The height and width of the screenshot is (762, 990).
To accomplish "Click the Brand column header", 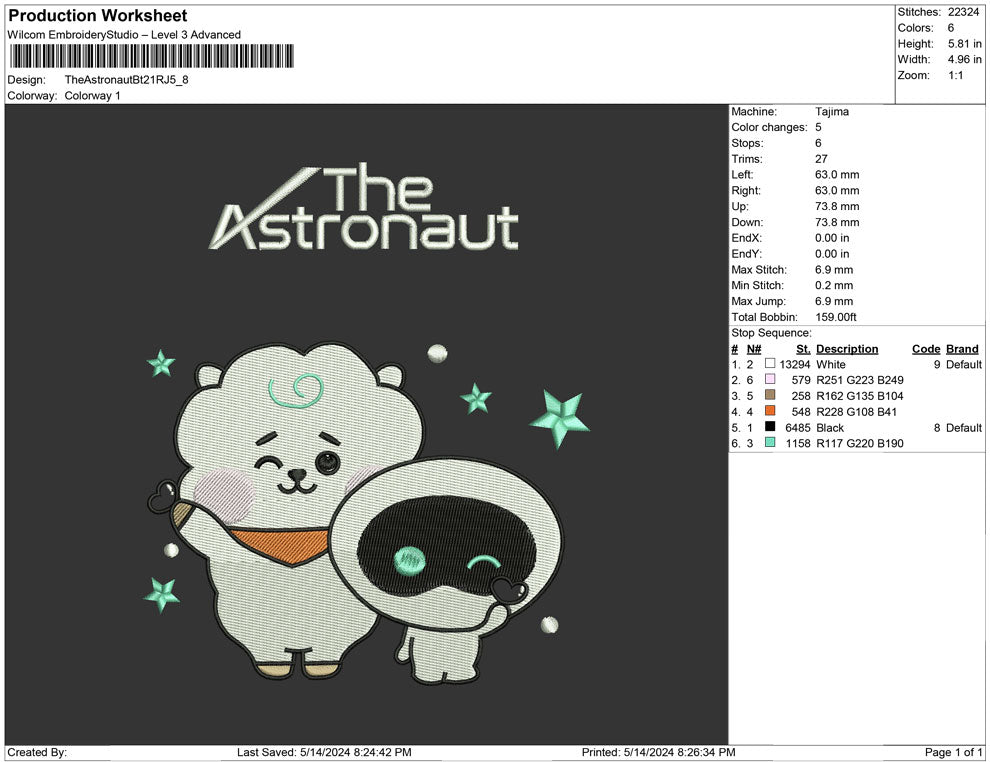I will point(962,349).
